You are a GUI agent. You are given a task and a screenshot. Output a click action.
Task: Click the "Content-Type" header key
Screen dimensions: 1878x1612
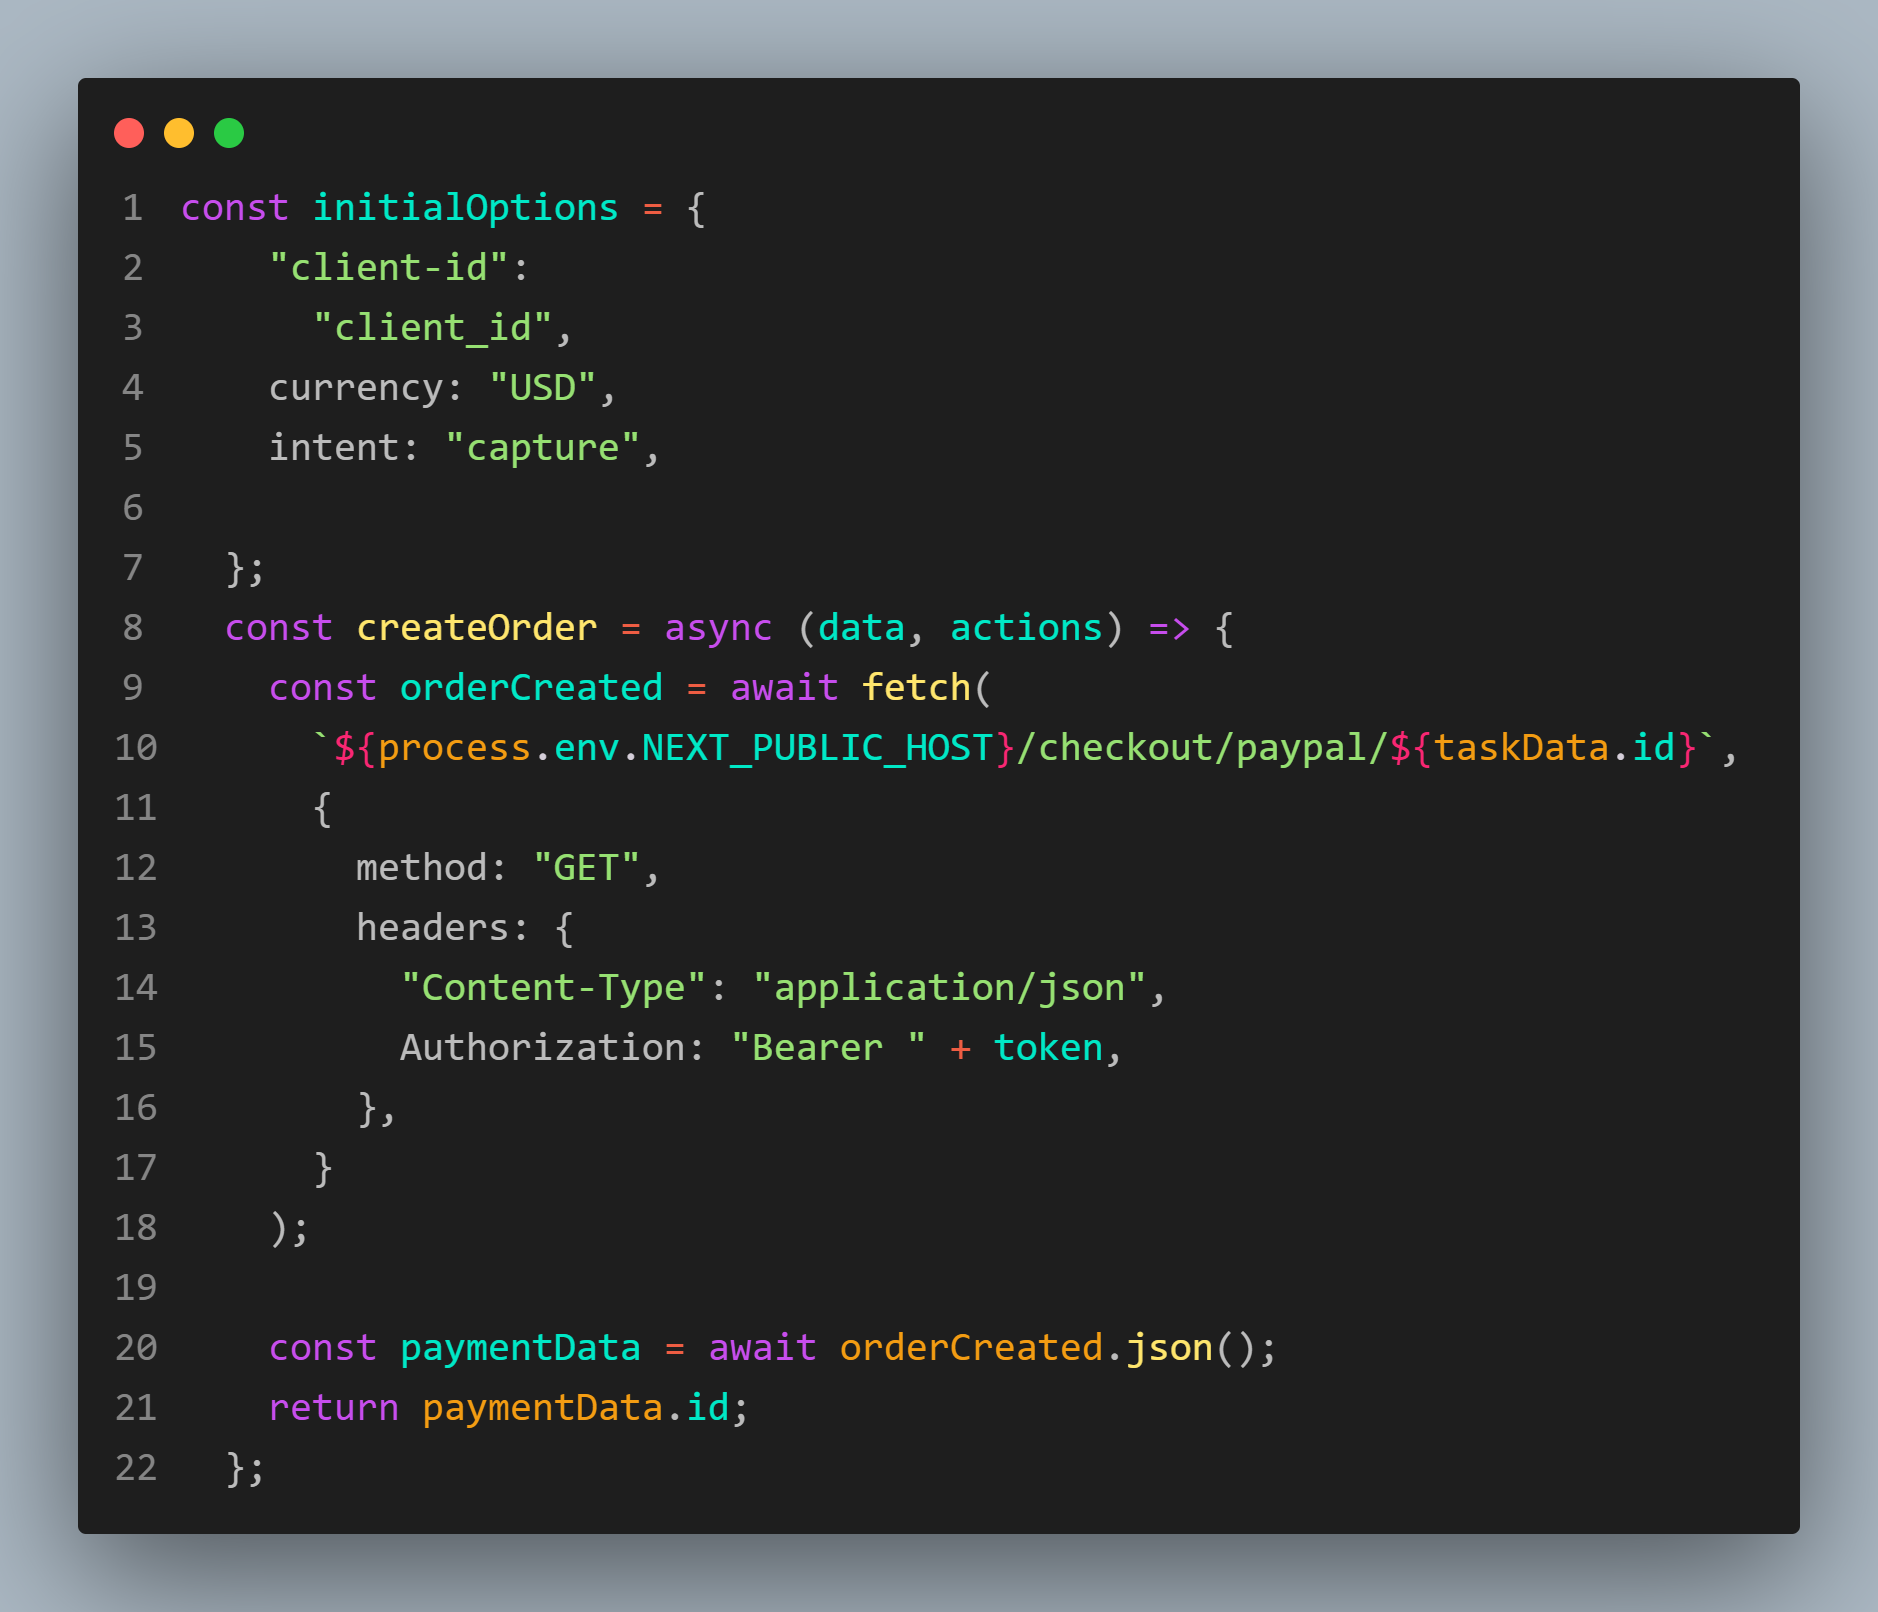(554, 988)
